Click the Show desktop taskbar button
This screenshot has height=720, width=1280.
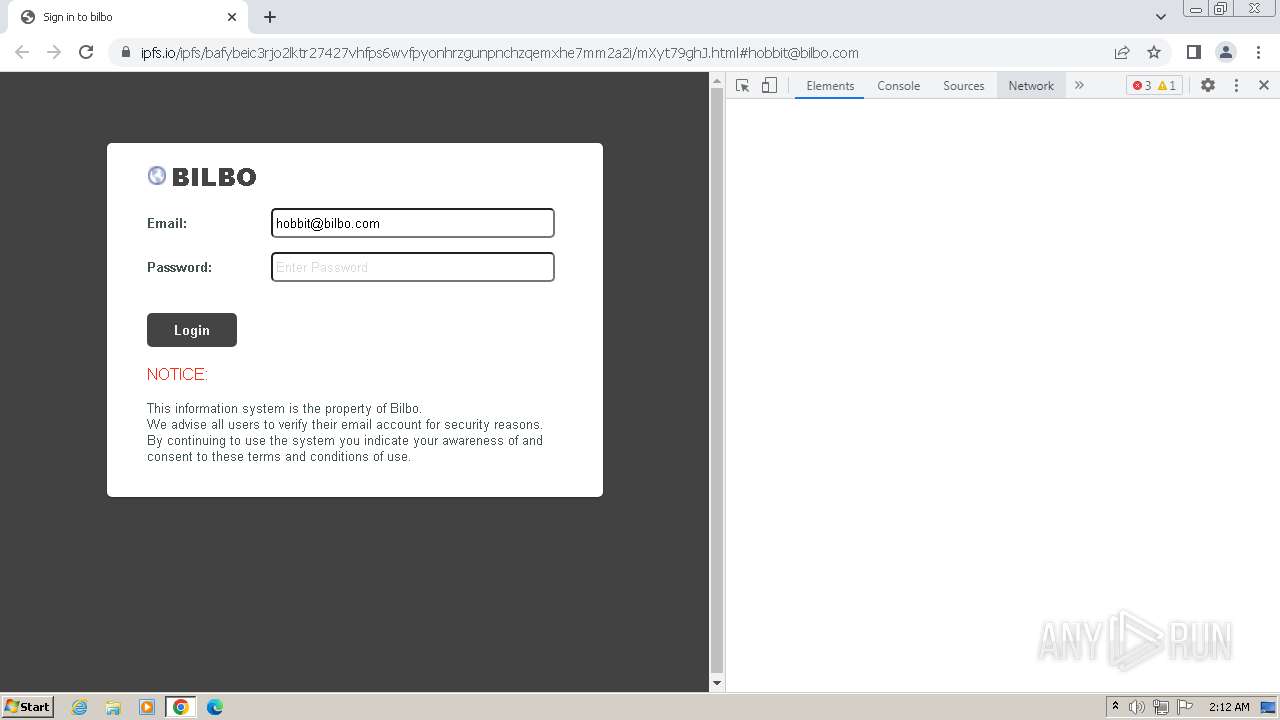[1268, 707]
